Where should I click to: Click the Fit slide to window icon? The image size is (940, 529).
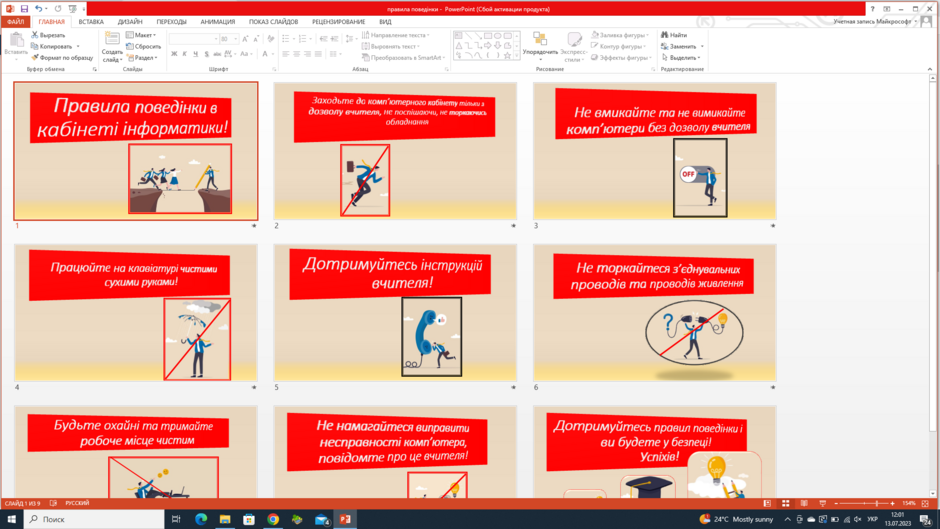925,503
